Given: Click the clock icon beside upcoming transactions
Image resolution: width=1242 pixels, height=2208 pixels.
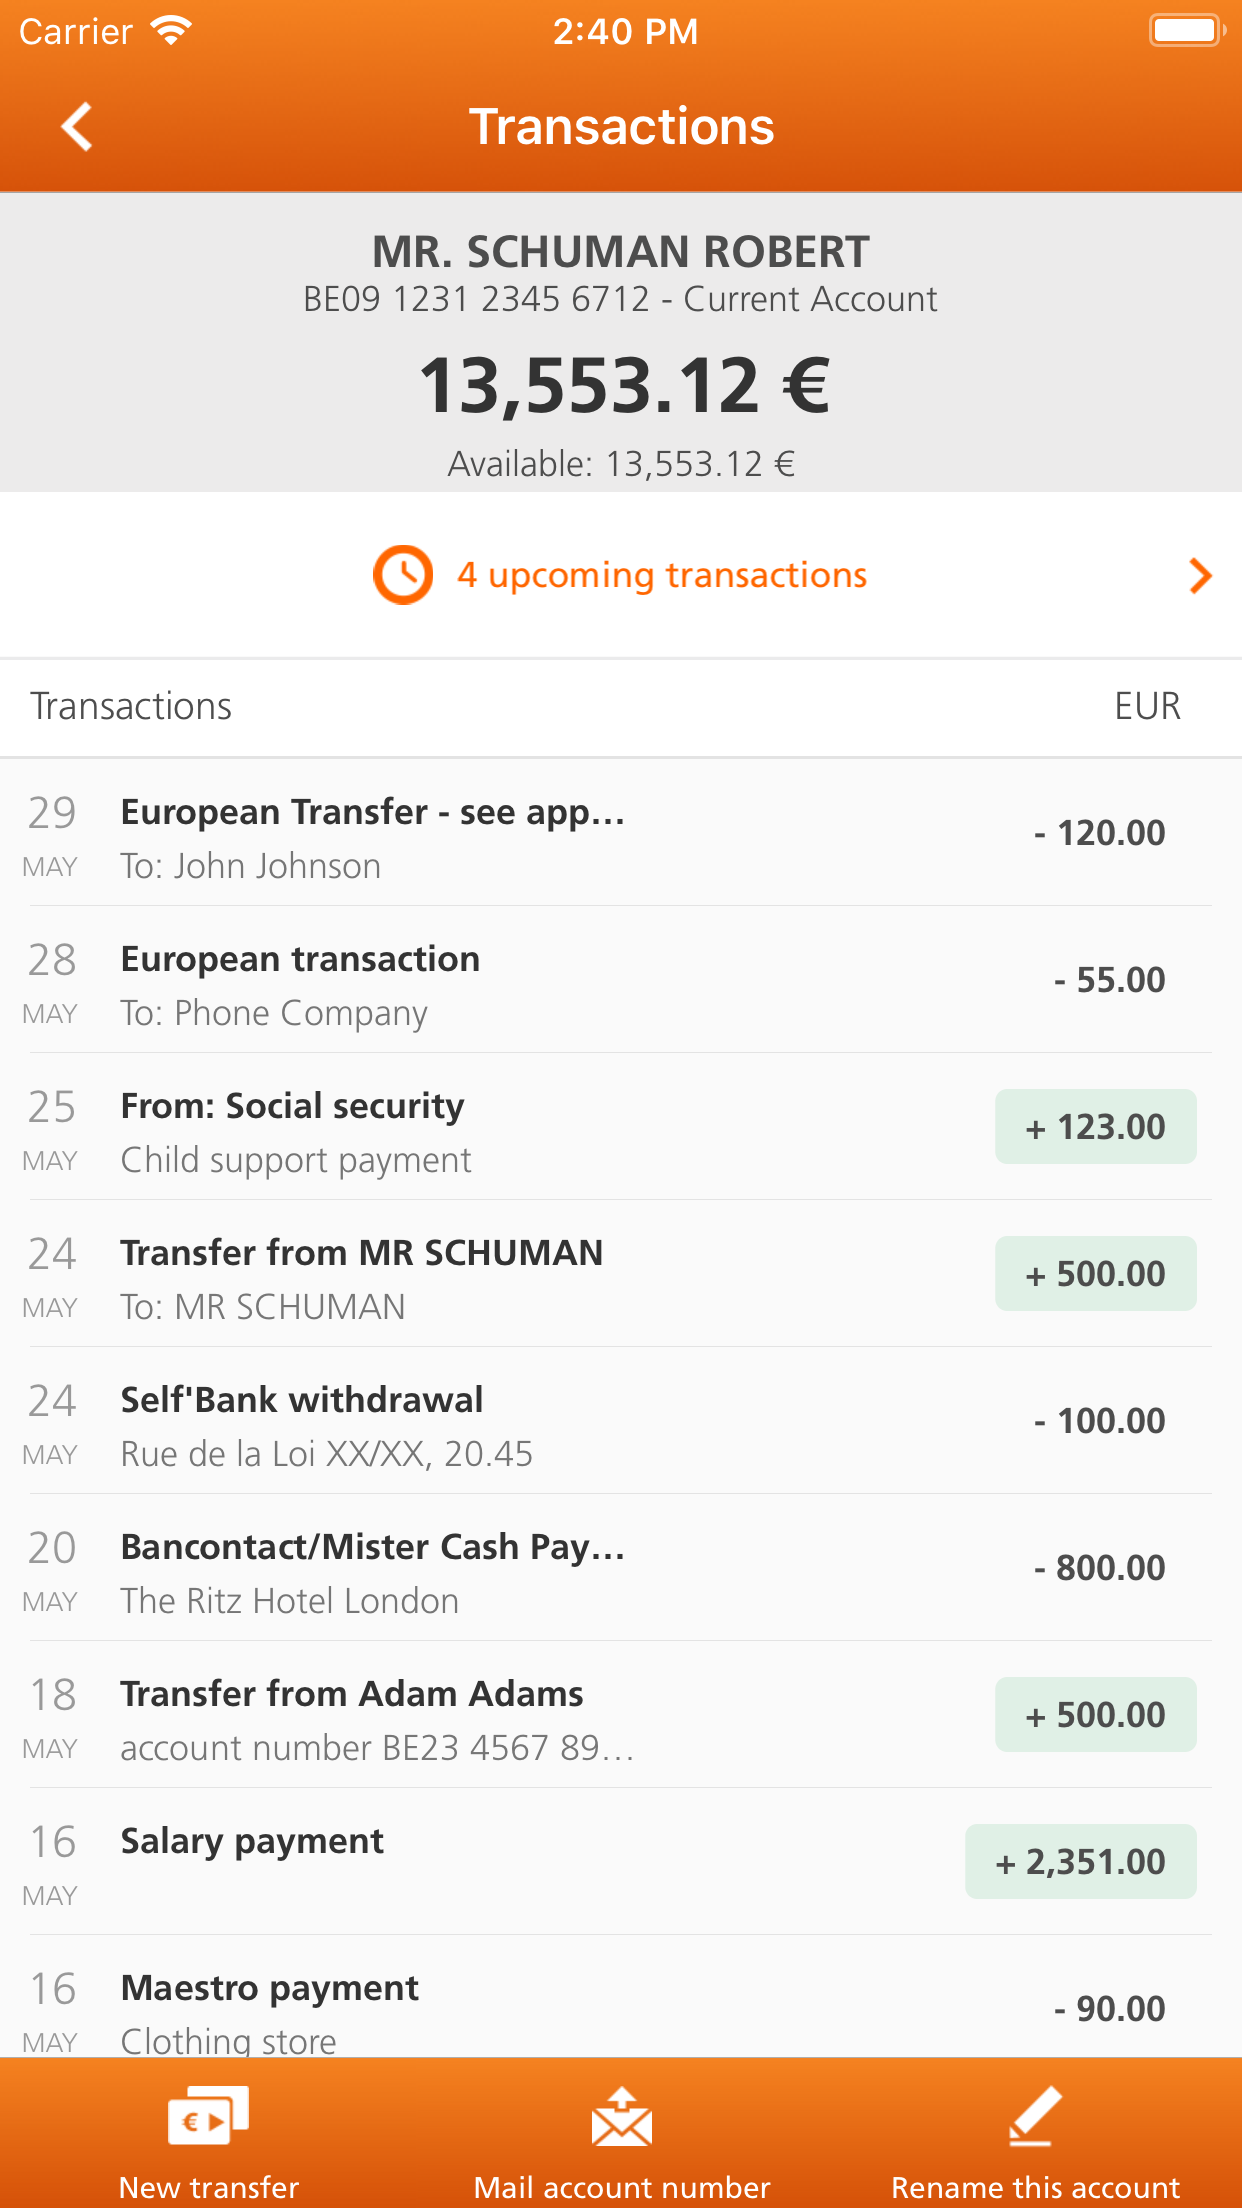Looking at the screenshot, I should point(402,575).
